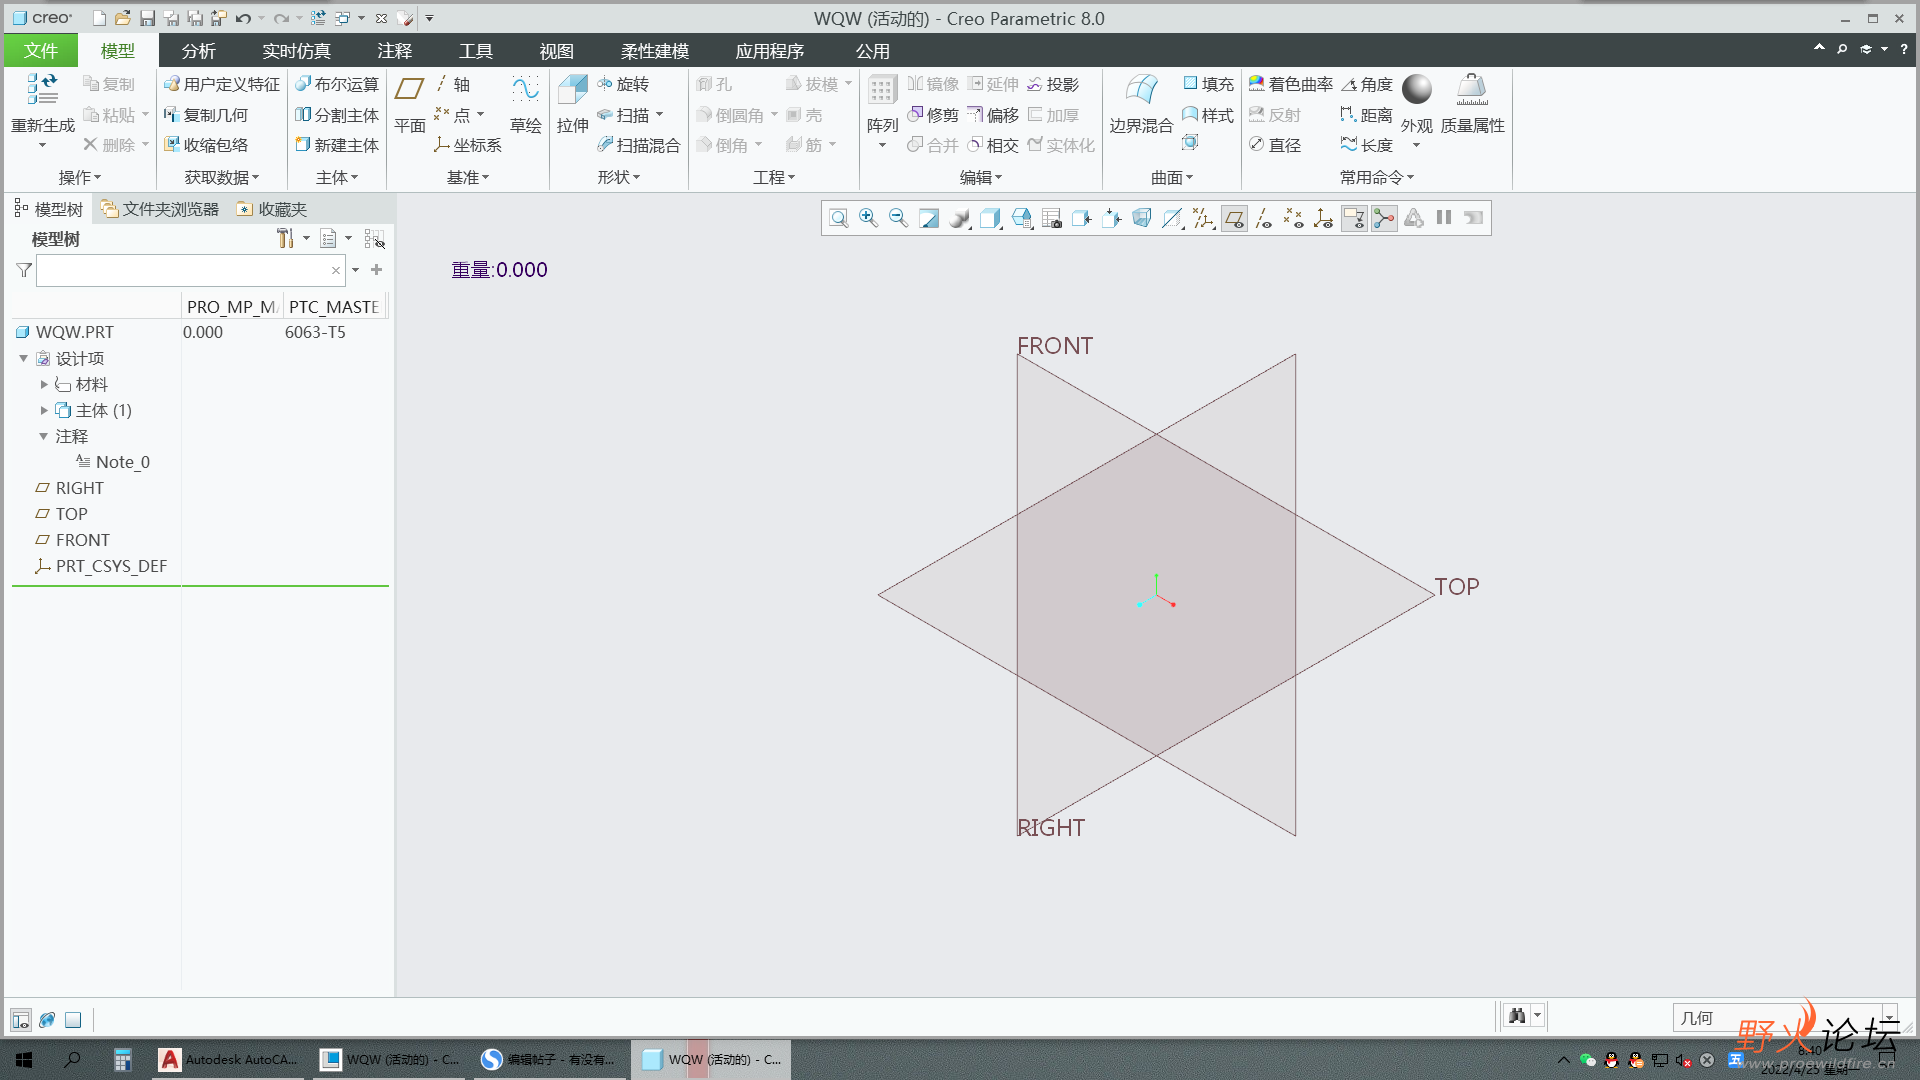Screen dimensions: 1920x1080
Task: Click the Perspective View icon
Action: [x=1142, y=218]
